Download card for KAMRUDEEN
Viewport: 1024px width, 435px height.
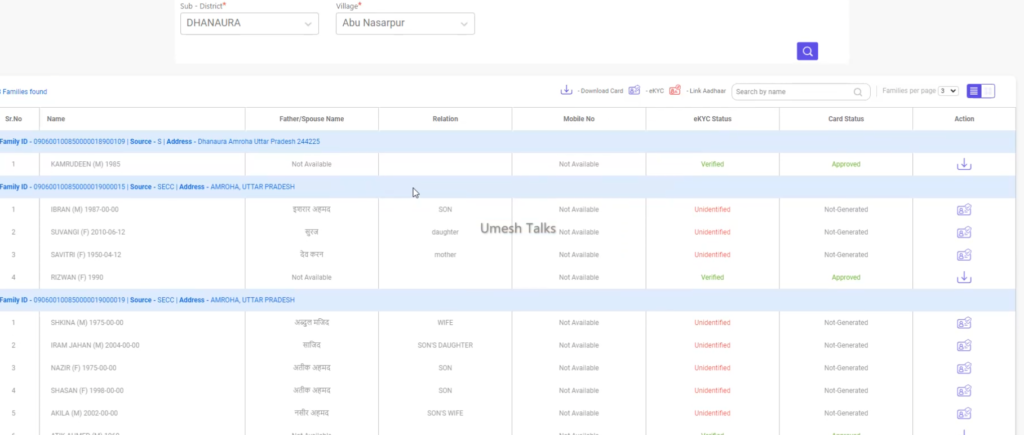pos(964,165)
